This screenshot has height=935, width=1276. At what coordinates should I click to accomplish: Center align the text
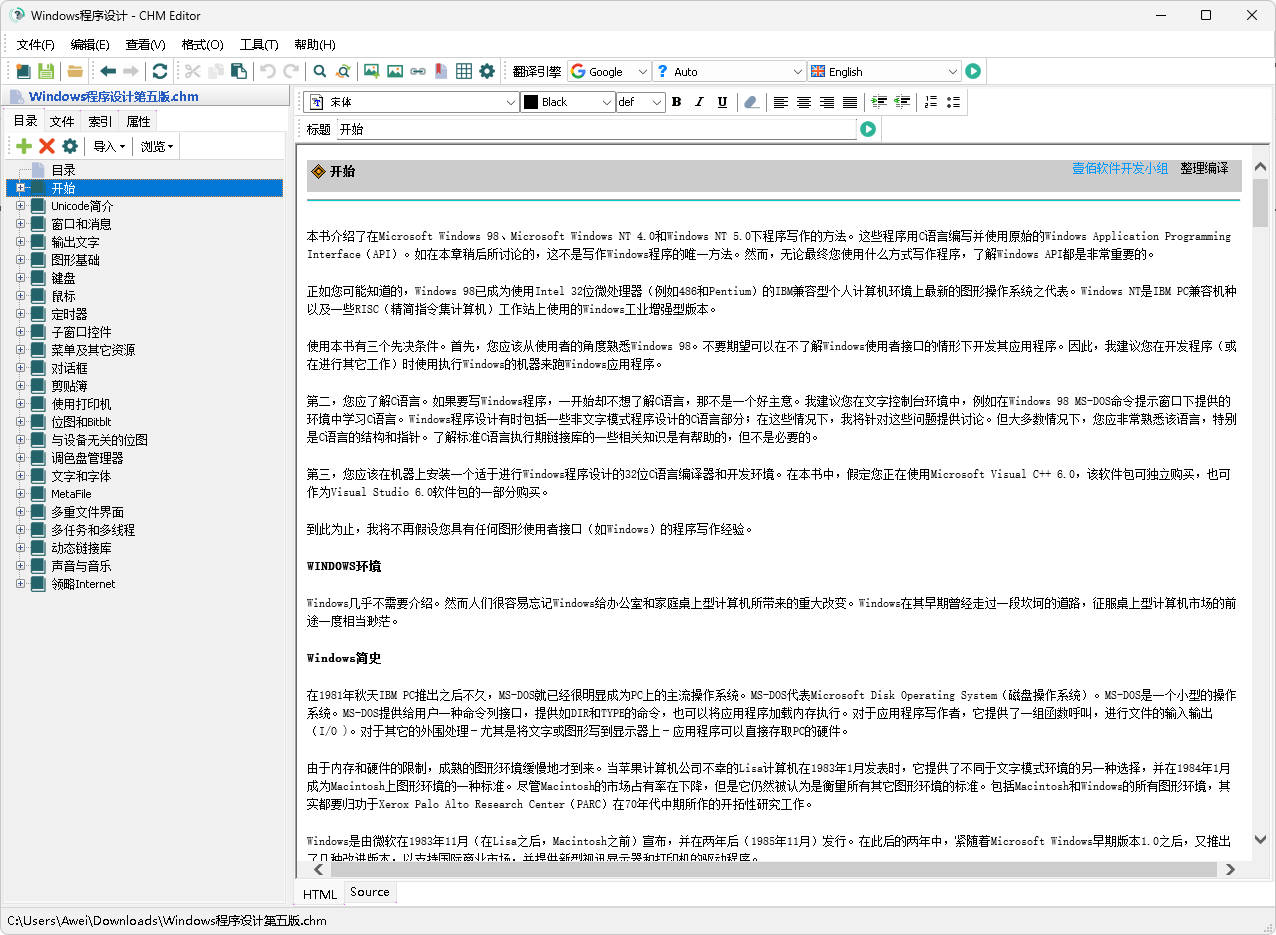coord(804,102)
